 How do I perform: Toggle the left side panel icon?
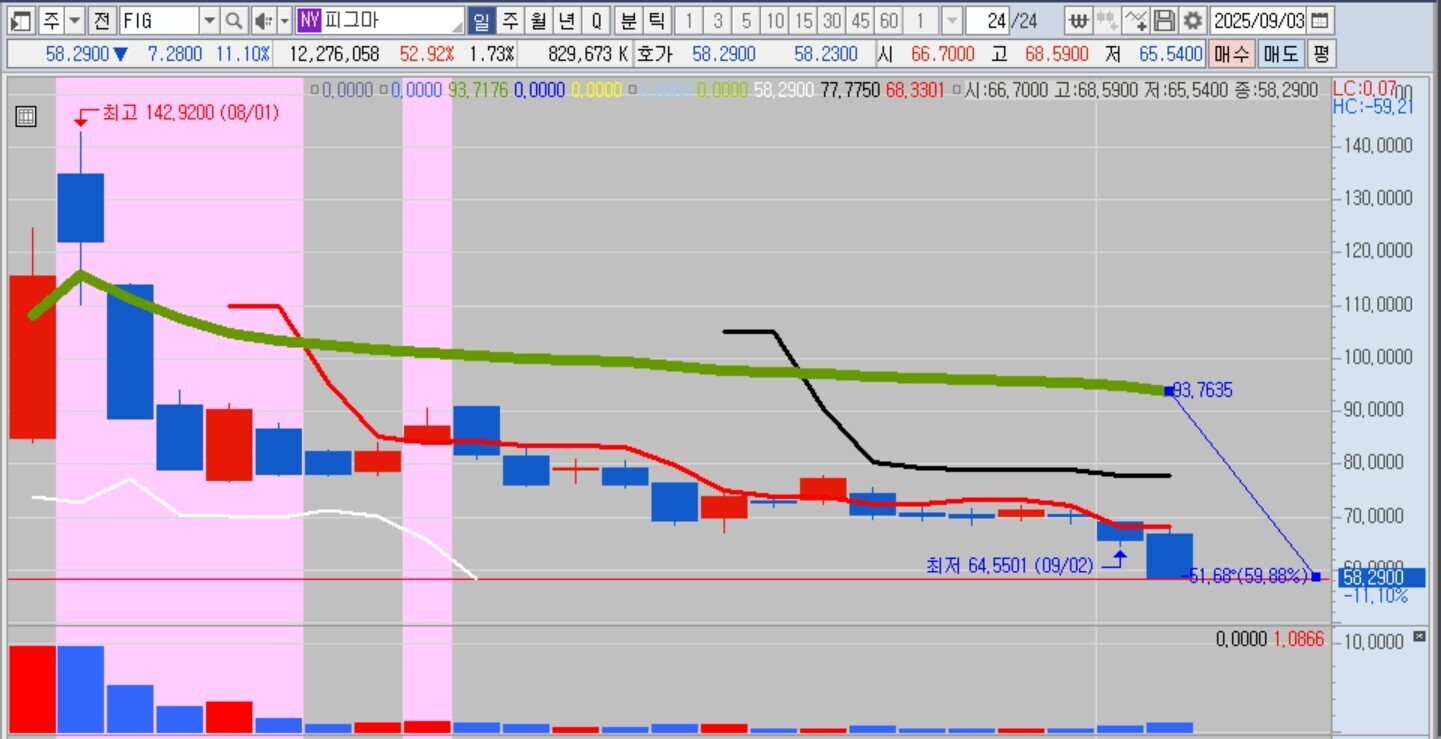tap(23, 20)
